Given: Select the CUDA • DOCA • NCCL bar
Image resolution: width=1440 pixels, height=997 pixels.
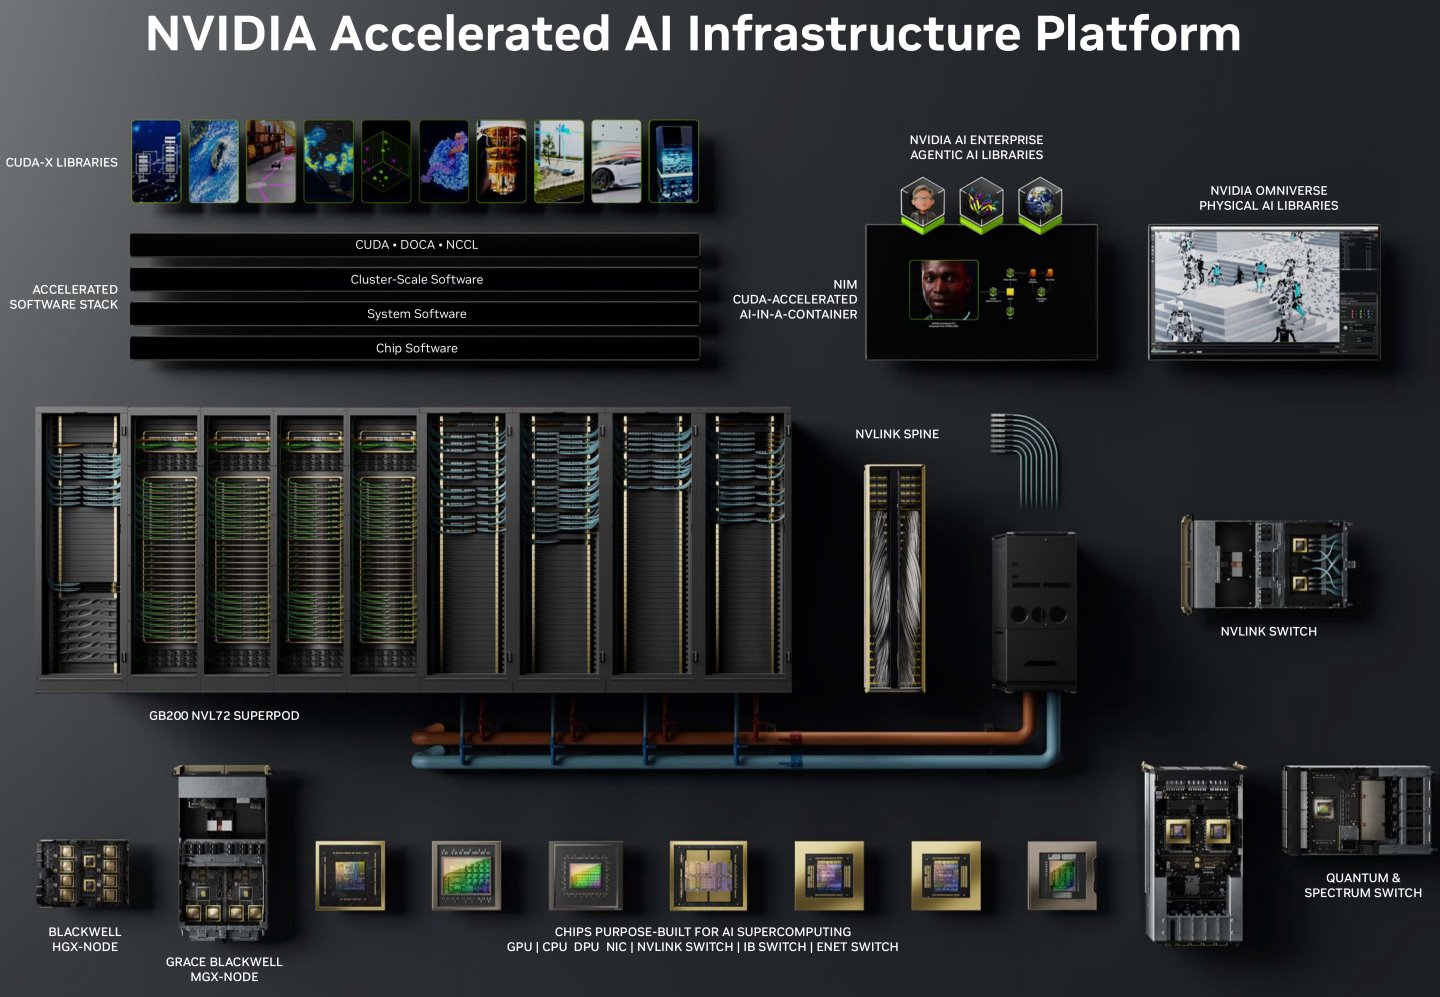Looking at the screenshot, I should [415, 245].
